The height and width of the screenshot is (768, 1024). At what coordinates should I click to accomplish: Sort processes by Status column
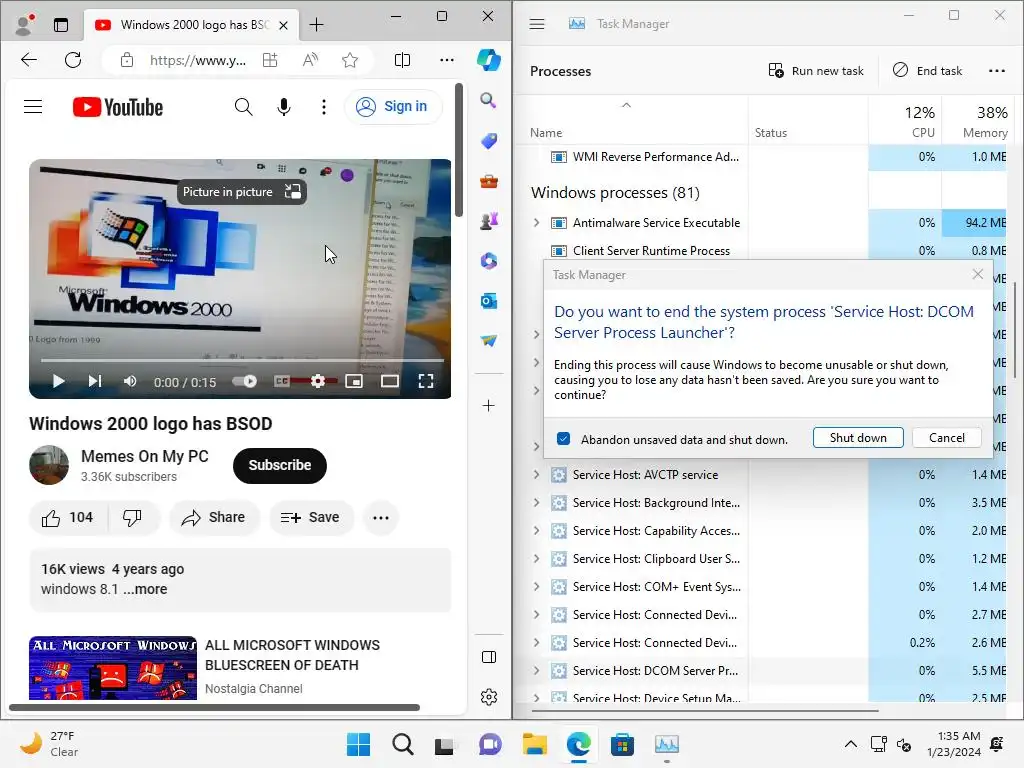click(808, 121)
